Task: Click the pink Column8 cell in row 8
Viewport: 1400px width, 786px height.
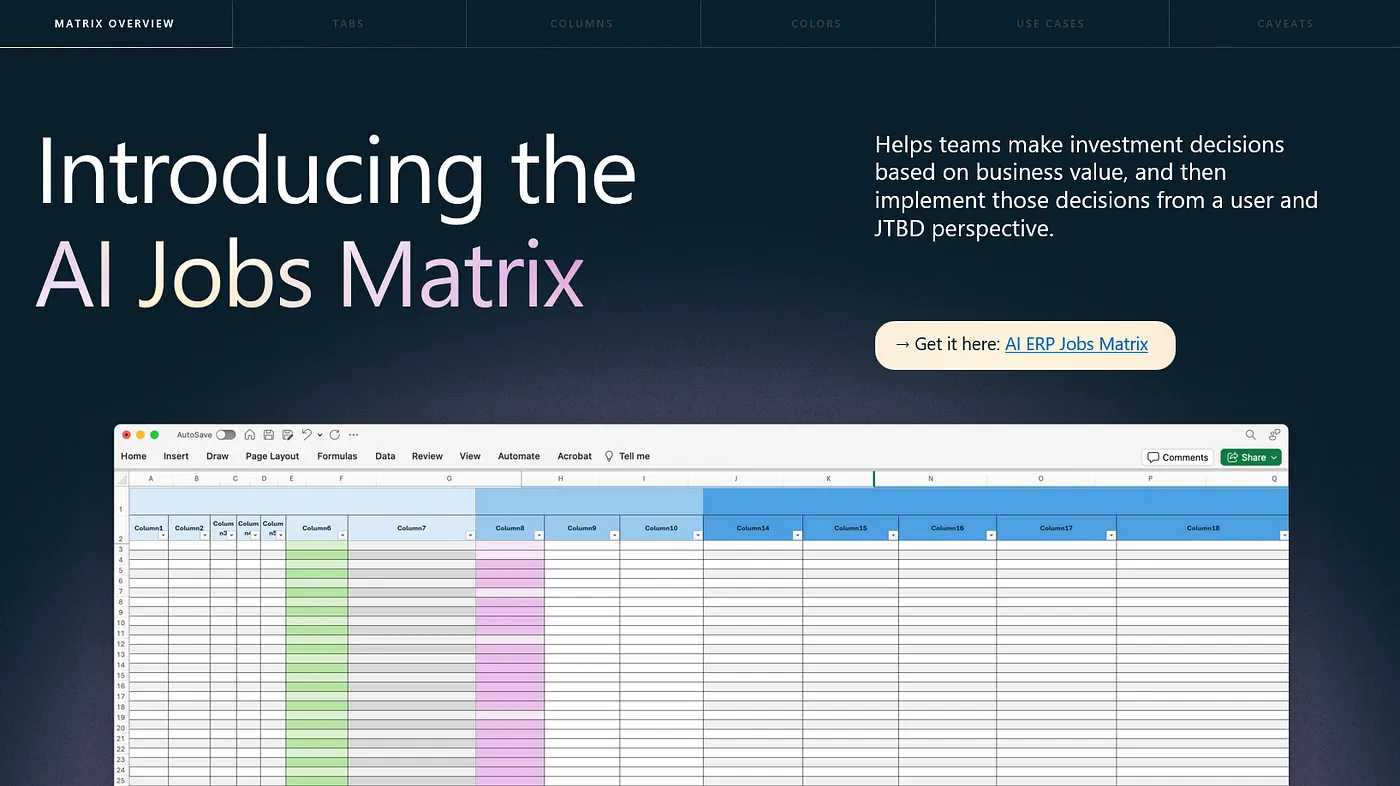Action: 510,602
